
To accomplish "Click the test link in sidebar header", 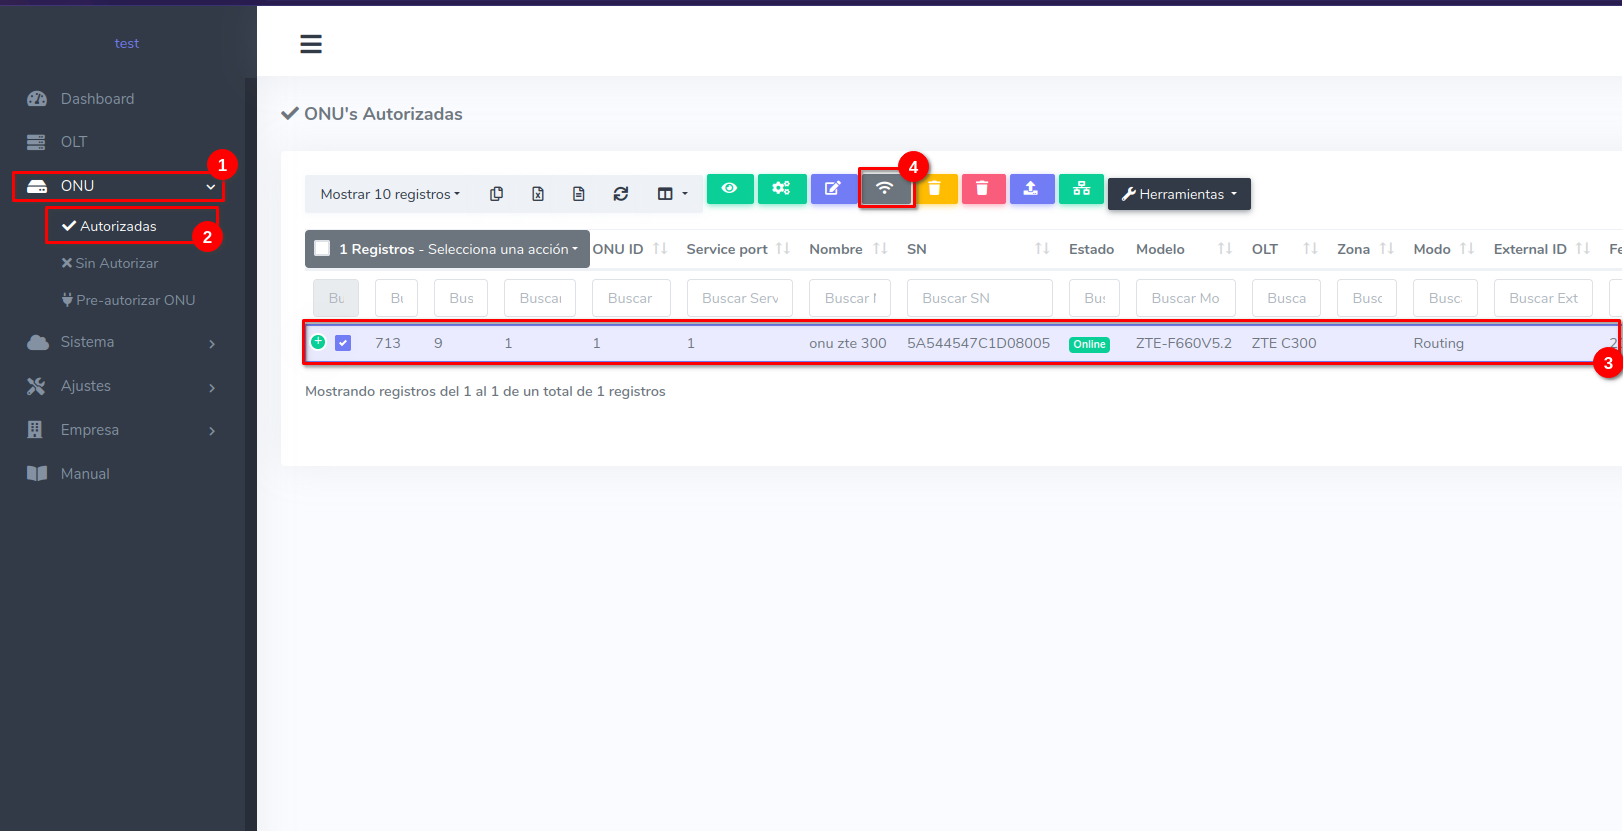I will [x=127, y=44].
